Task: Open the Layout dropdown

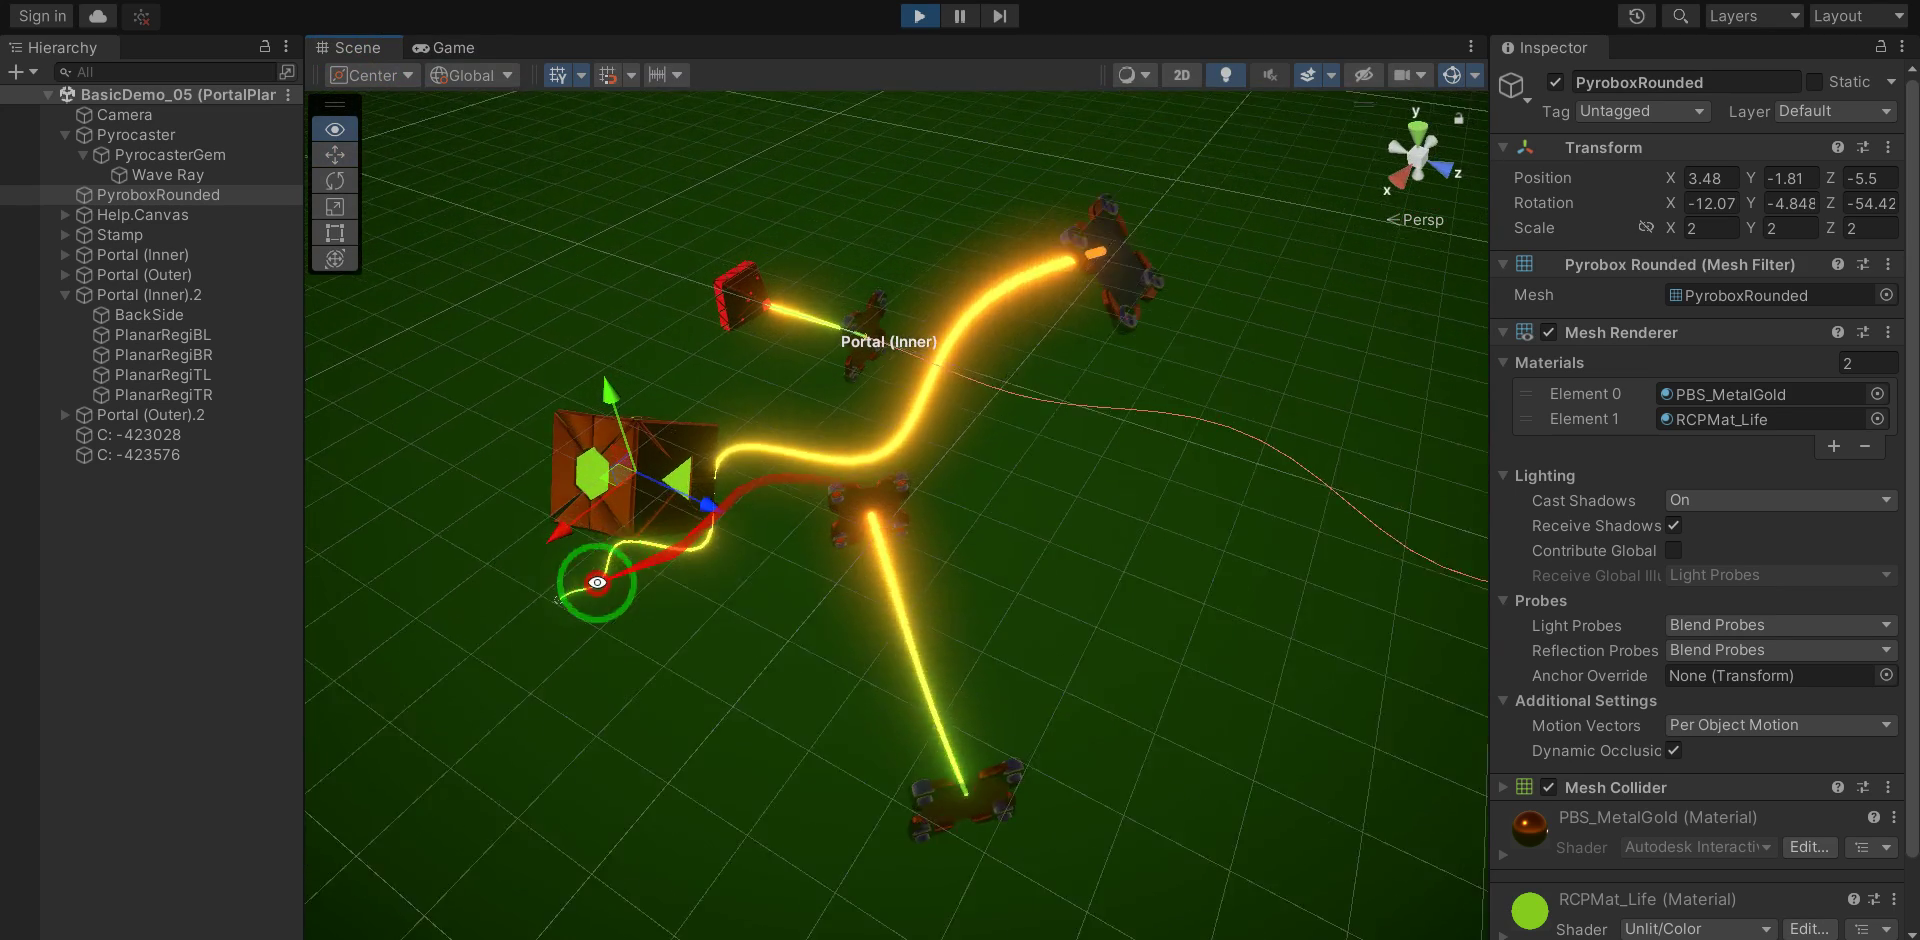Action: pyautogui.click(x=1859, y=16)
